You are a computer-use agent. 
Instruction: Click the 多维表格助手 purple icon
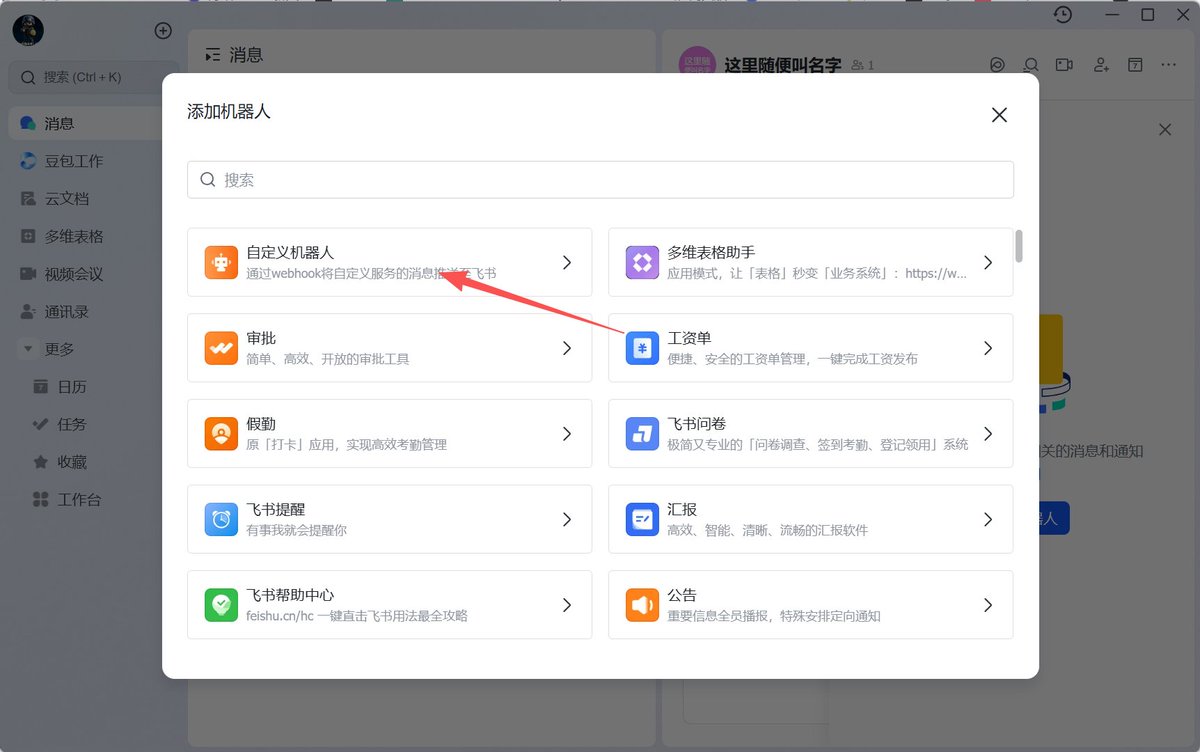point(642,262)
